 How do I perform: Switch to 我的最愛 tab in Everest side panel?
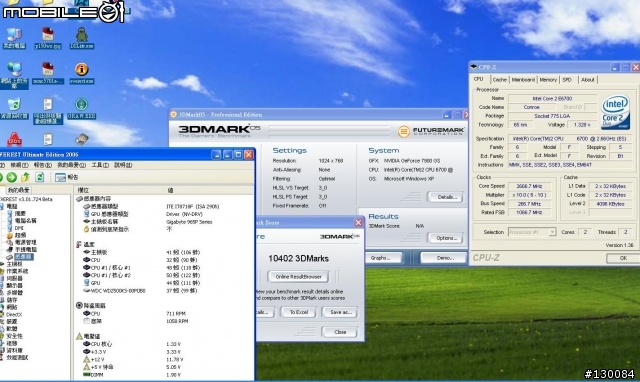(18, 190)
